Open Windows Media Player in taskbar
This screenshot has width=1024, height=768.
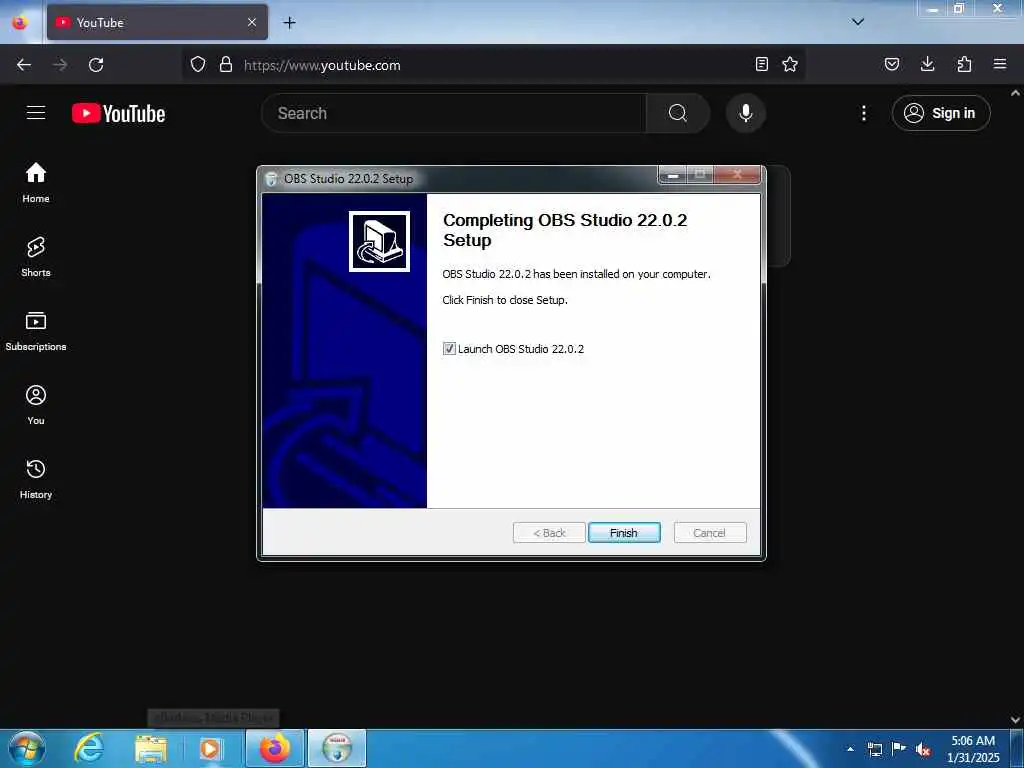click(x=211, y=748)
